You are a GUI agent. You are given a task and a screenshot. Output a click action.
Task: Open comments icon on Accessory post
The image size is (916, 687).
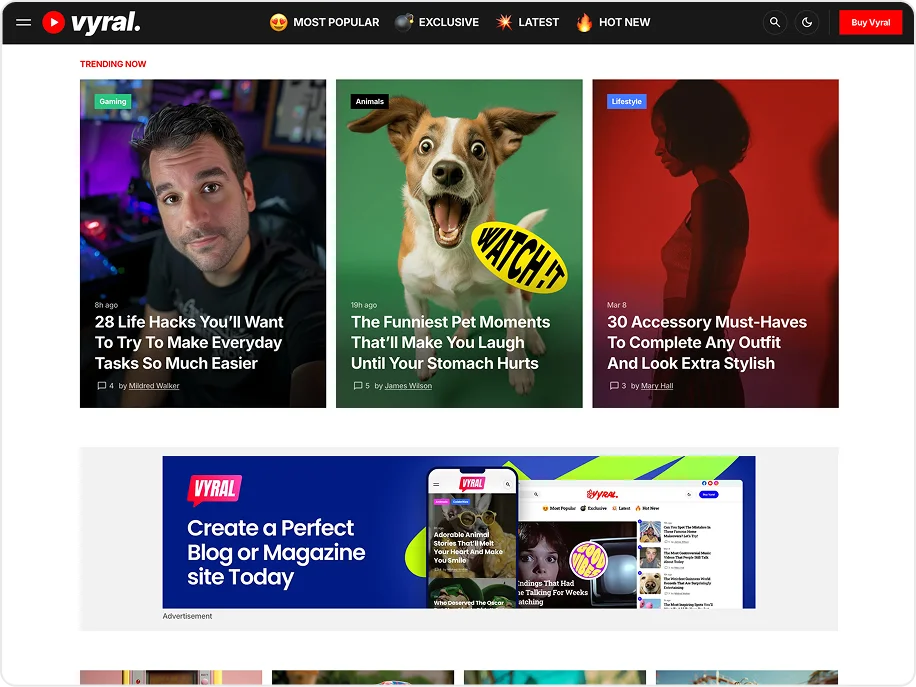614,386
